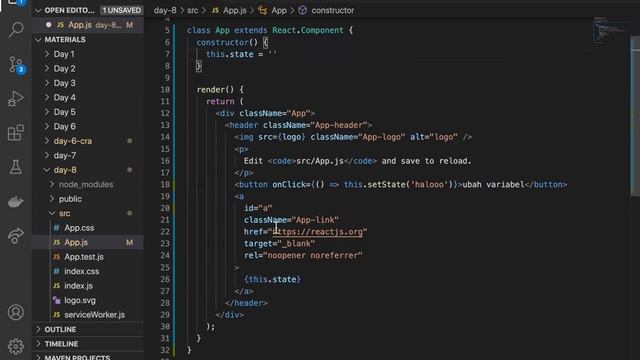The image size is (640, 360).
Task: Click the logo.svg file icon
Action: tap(57, 300)
